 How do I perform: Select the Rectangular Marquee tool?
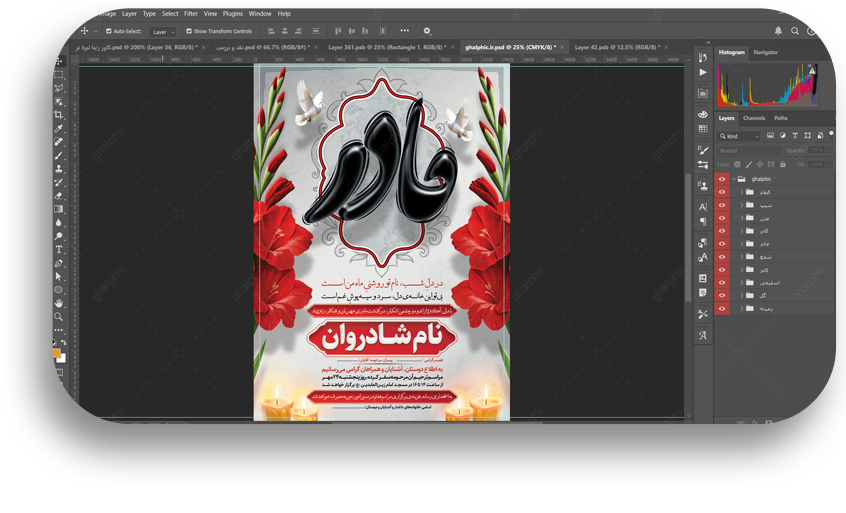[60, 75]
